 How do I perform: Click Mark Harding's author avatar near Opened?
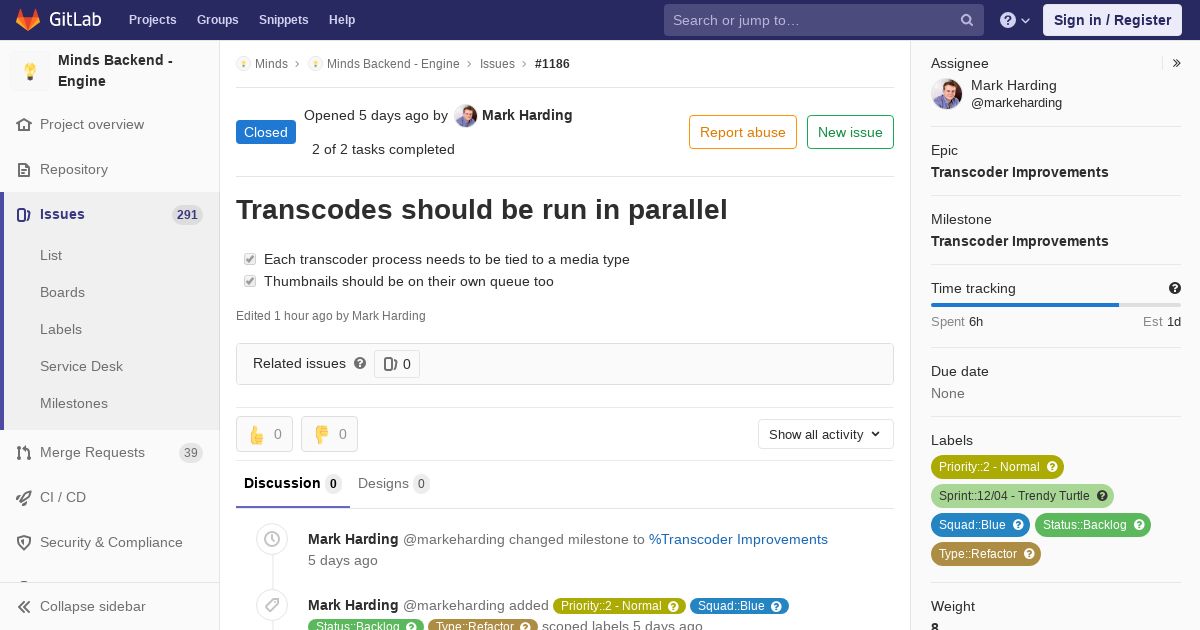click(x=465, y=116)
